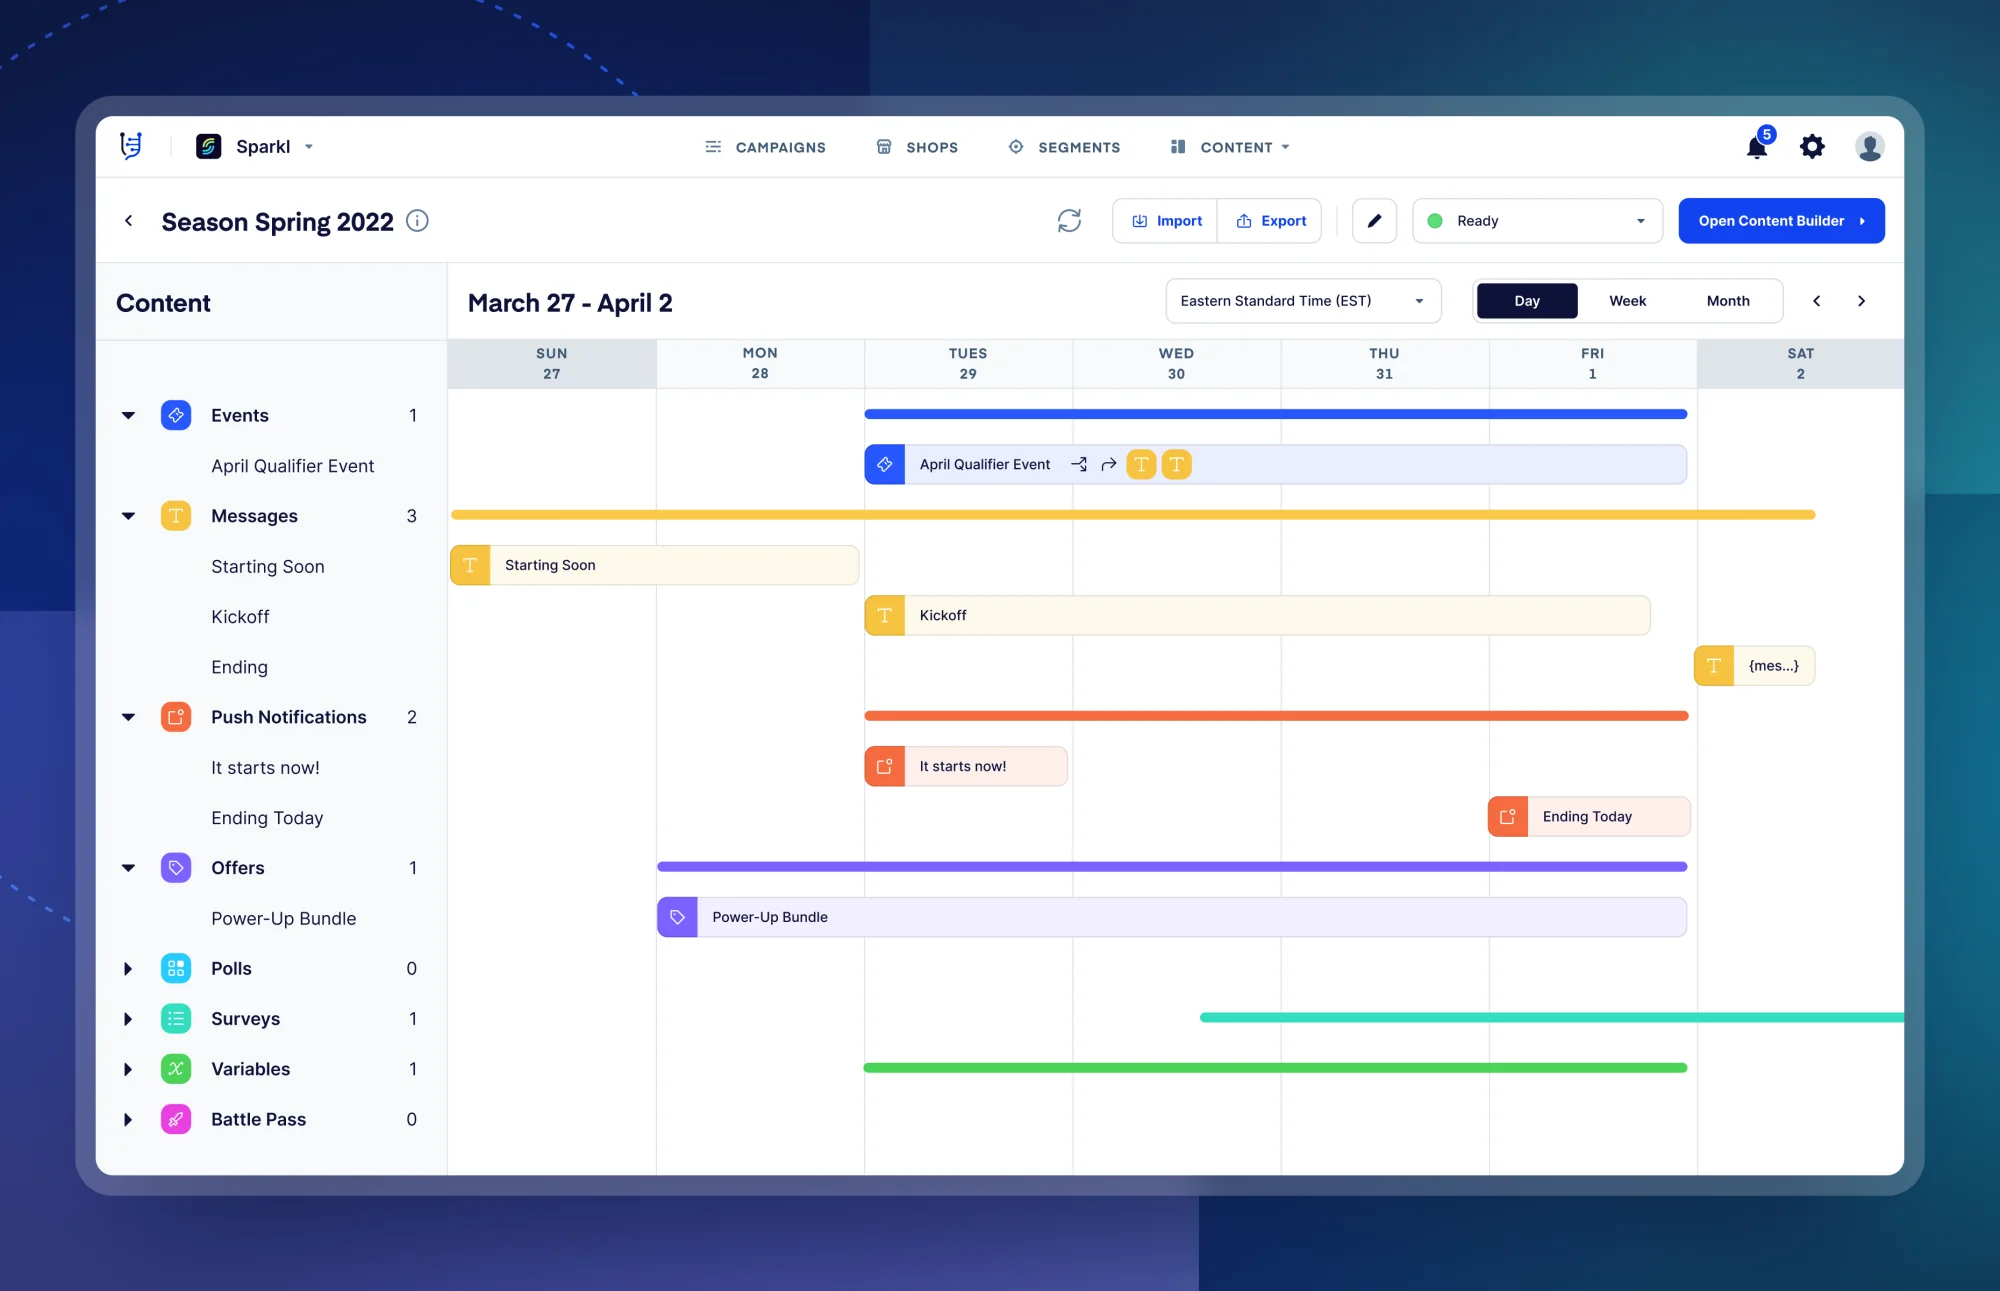2000x1291 pixels.
Task: Expand the Variables group
Action: point(128,1069)
